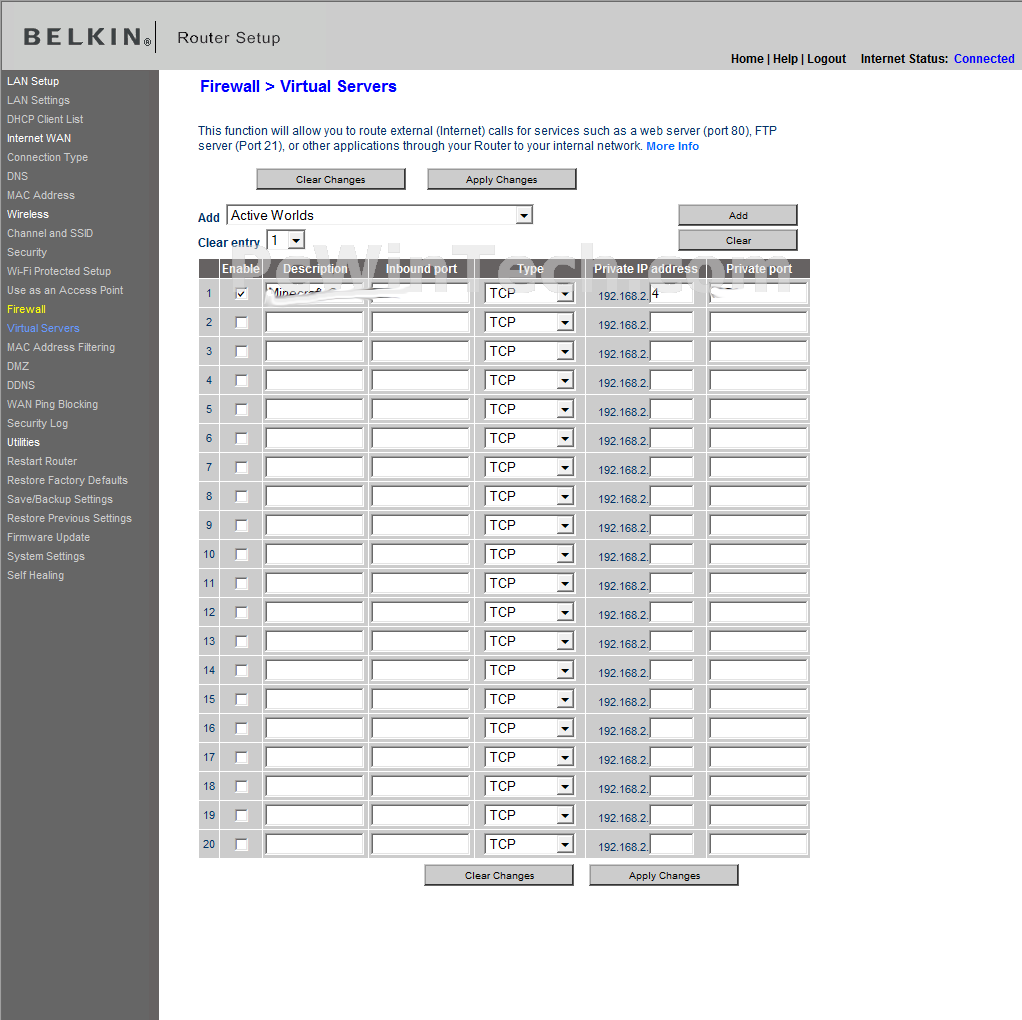The image size is (1022, 1020).
Task: Open DMZ settings
Action: click(18, 366)
